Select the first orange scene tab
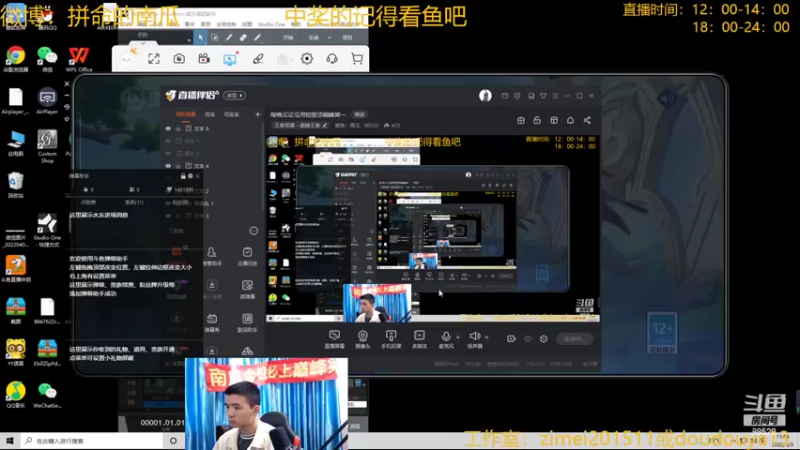This screenshot has height=450, width=800. click(x=186, y=114)
